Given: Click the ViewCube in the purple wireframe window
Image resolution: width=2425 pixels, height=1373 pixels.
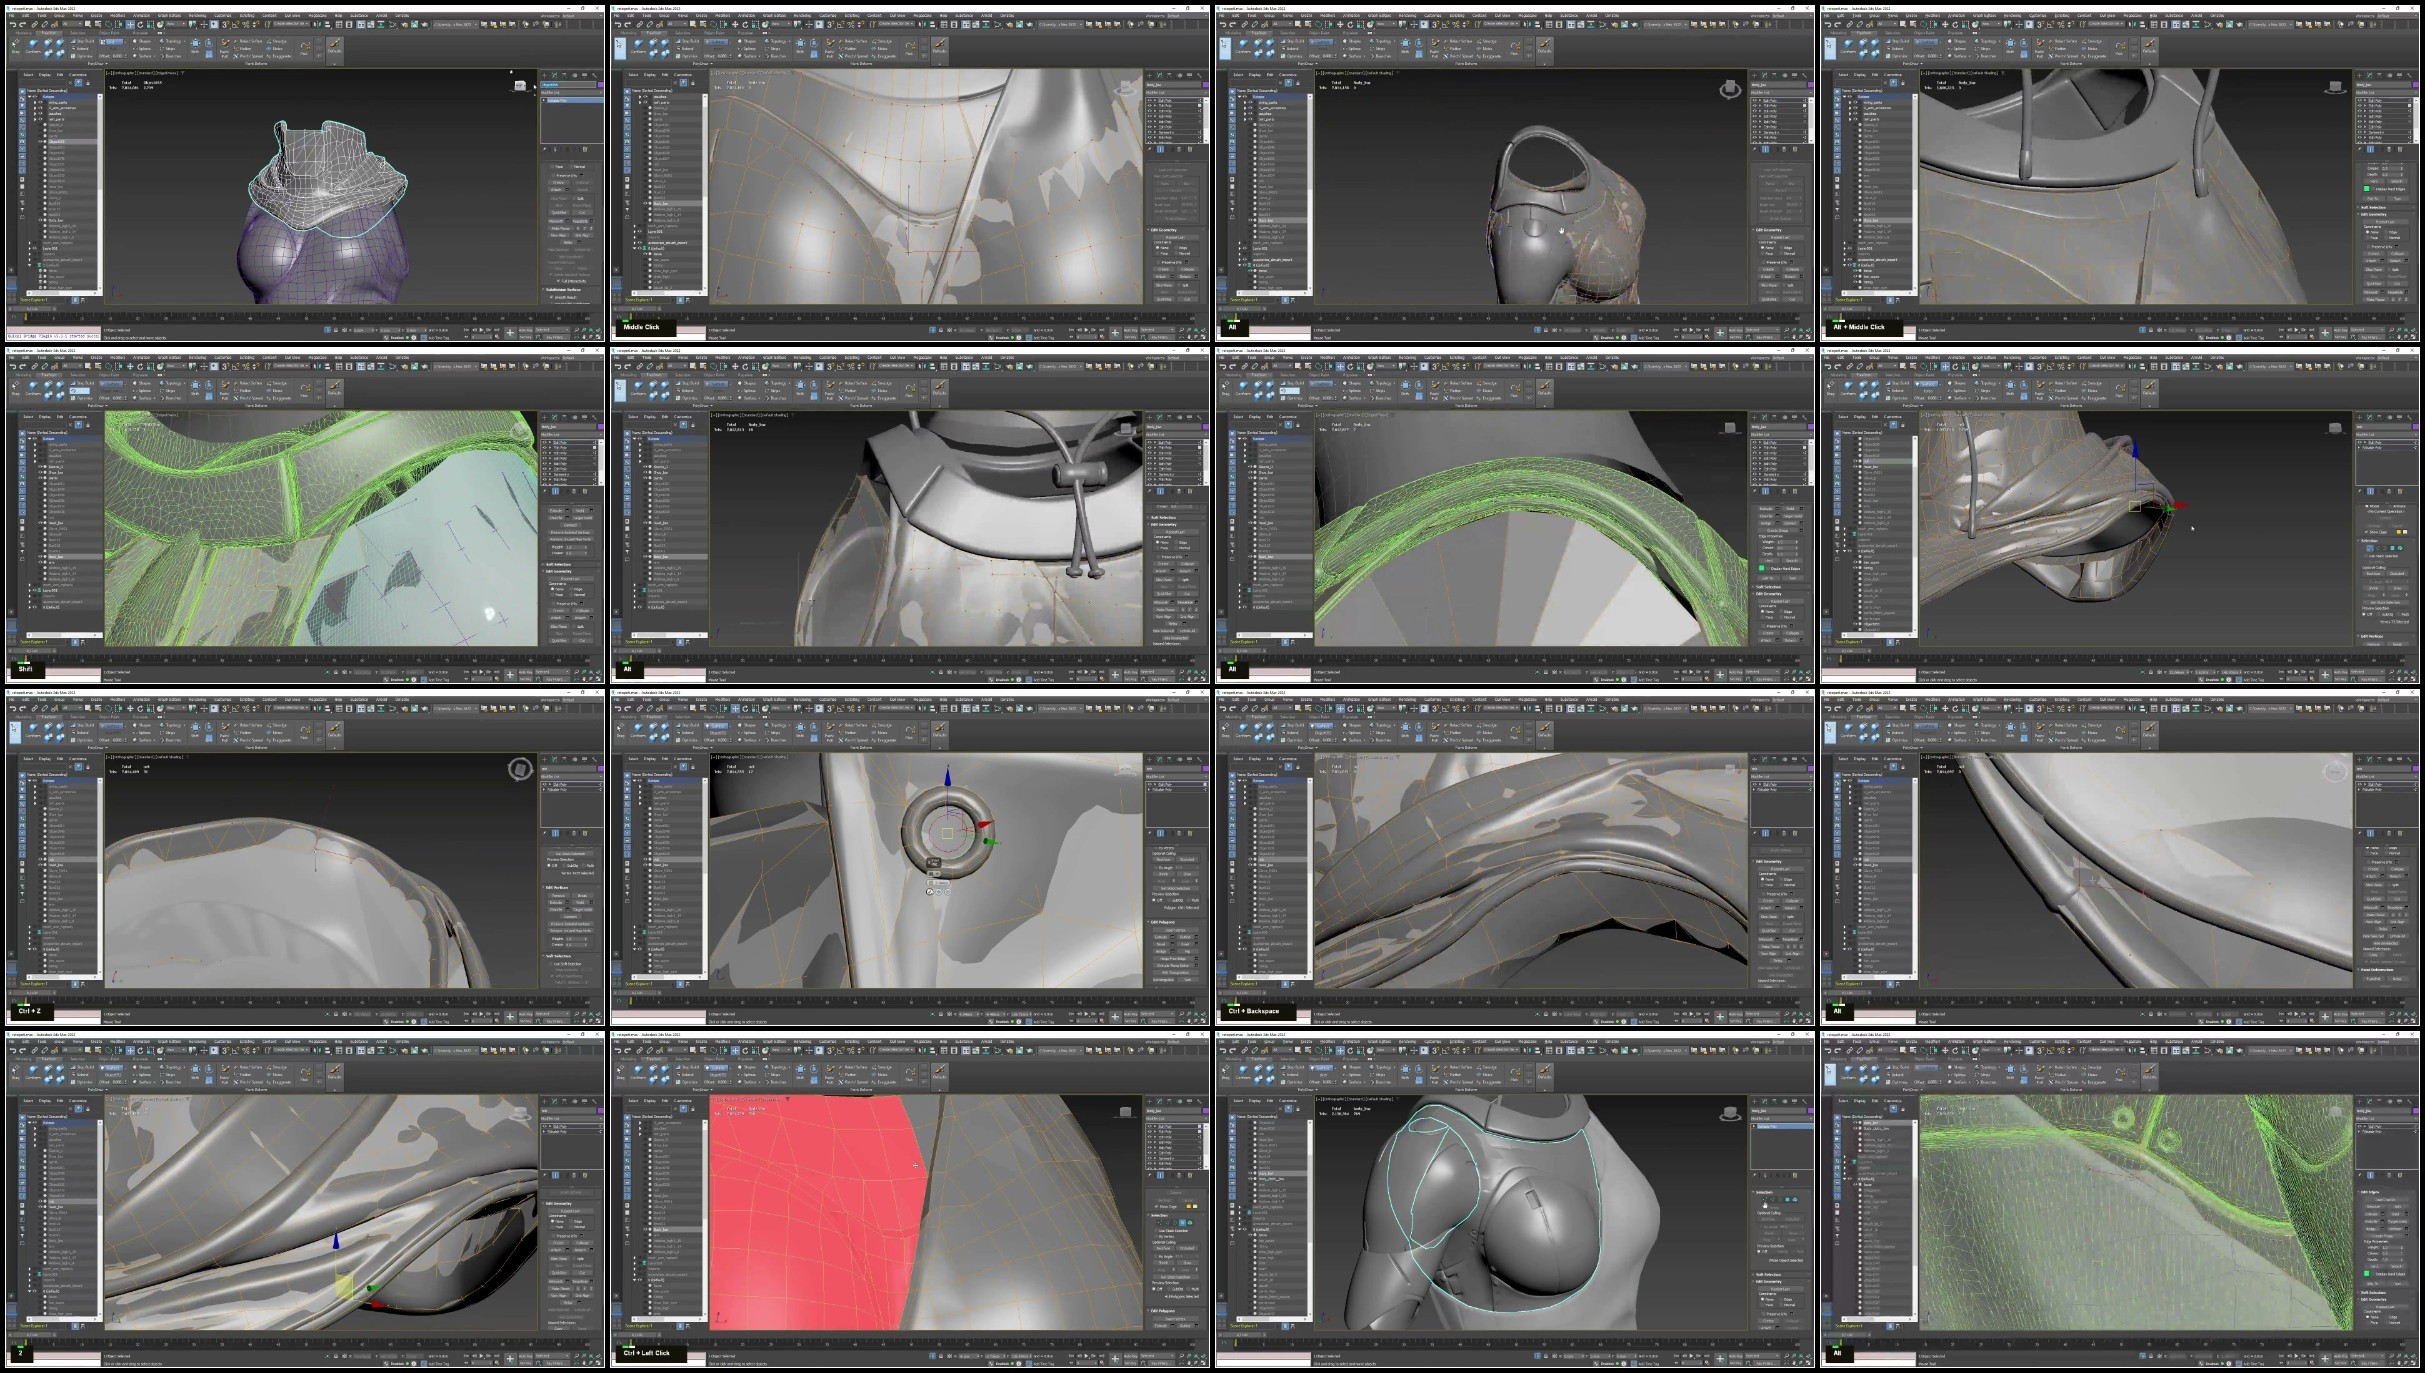Looking at the screenshot, I should [x=520, y=86].
